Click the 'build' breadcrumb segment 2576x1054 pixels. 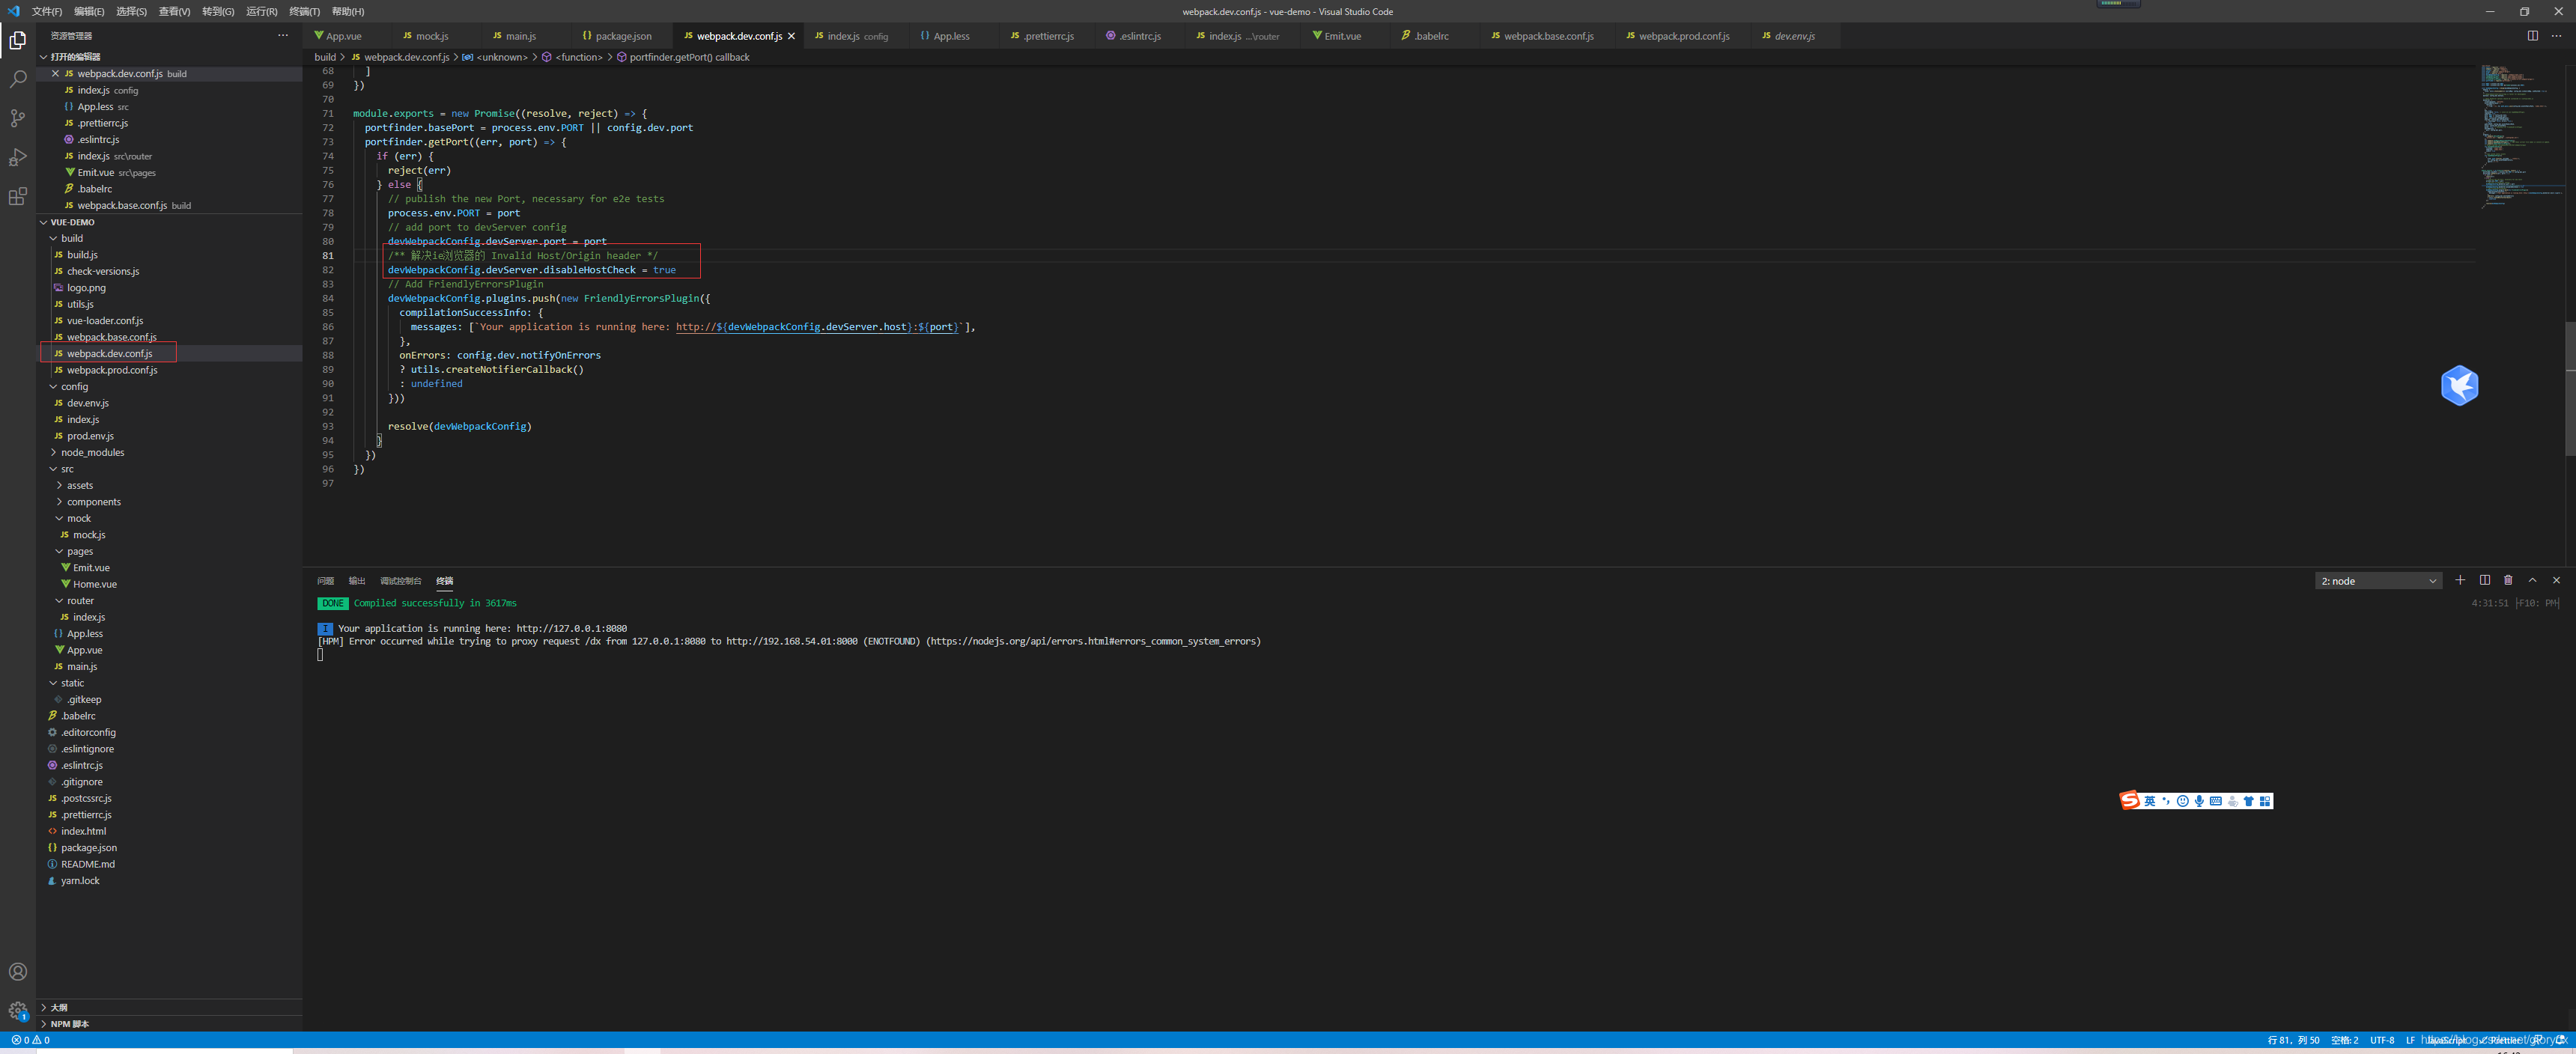(325, 57)
